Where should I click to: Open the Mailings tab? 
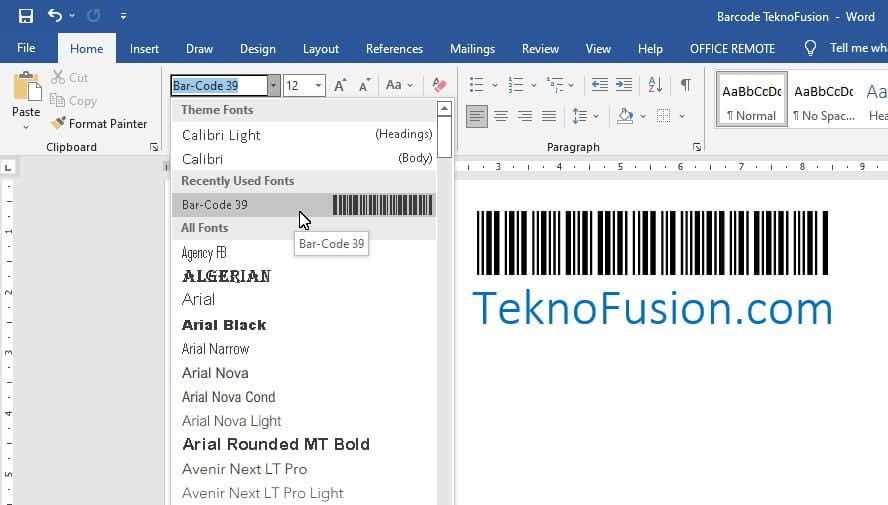pos(472,49)
